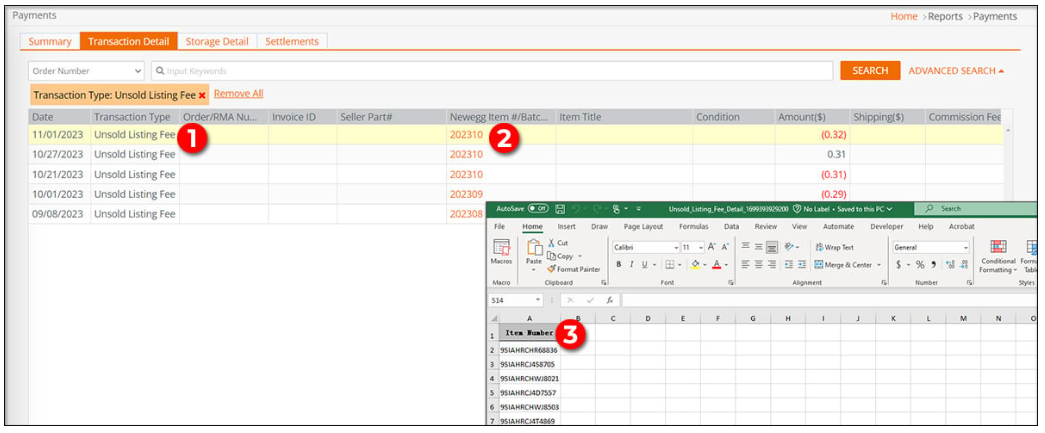Open the Merge & Center dropdown arrow

tap(880, 264)
